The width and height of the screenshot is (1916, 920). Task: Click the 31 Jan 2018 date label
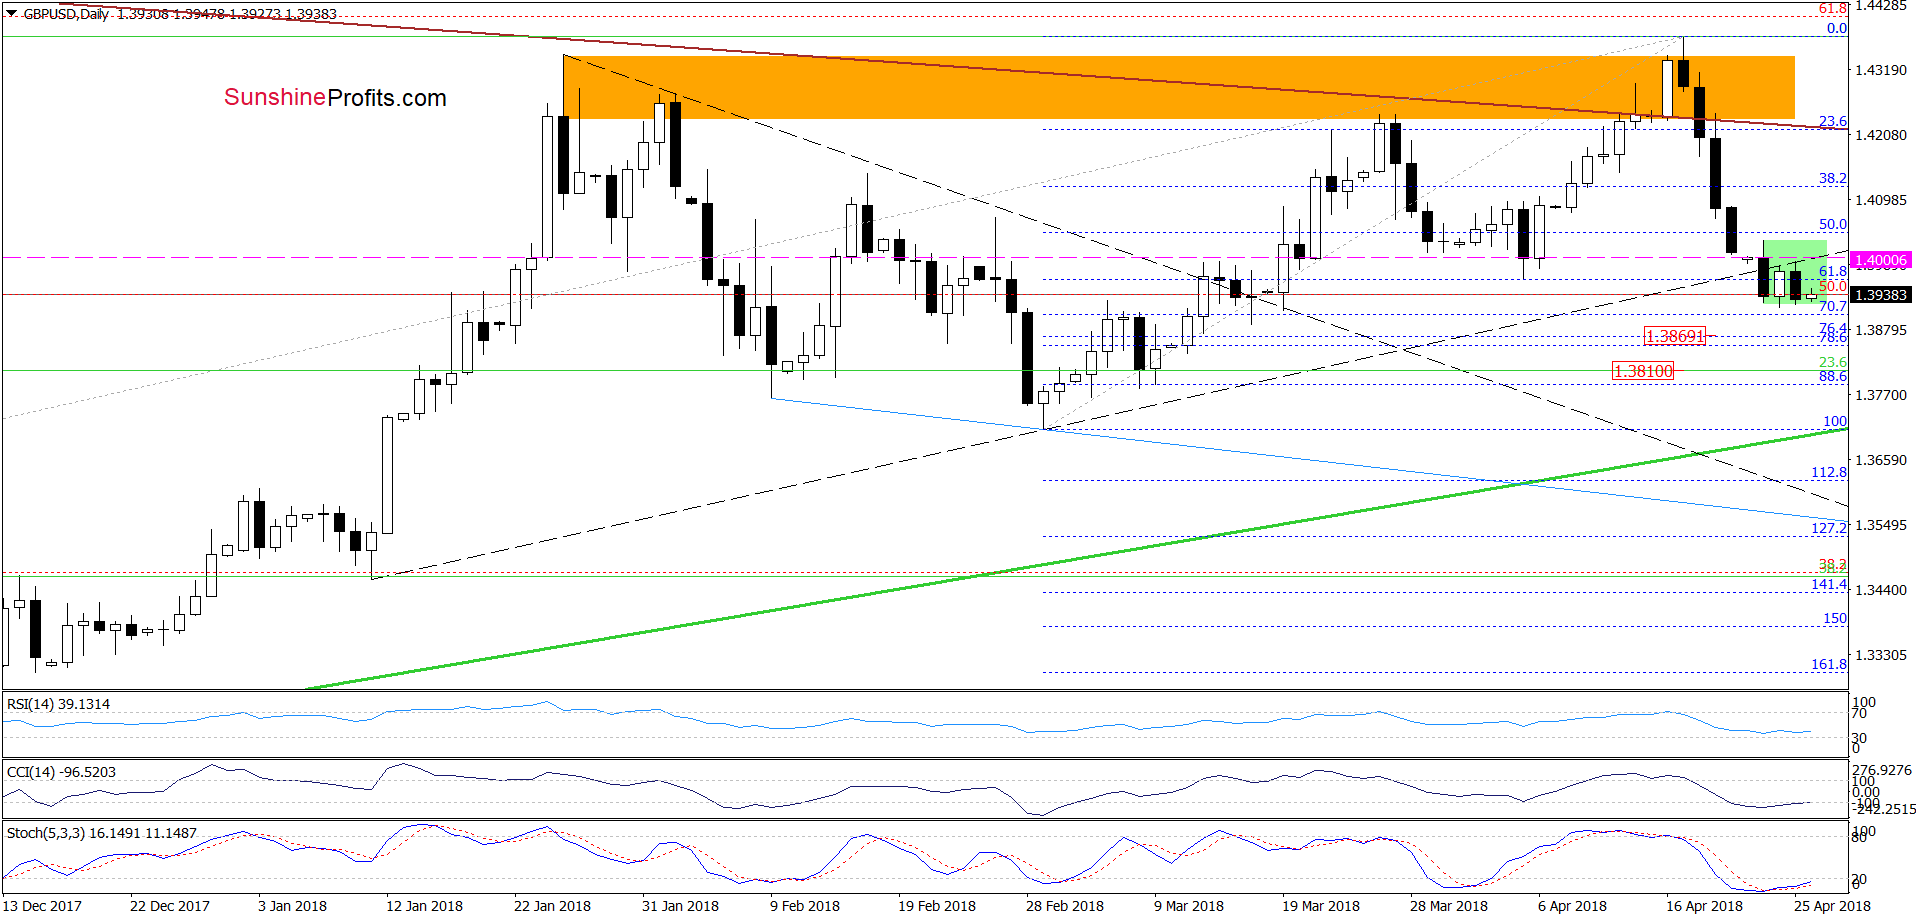(x=680, y=906)
